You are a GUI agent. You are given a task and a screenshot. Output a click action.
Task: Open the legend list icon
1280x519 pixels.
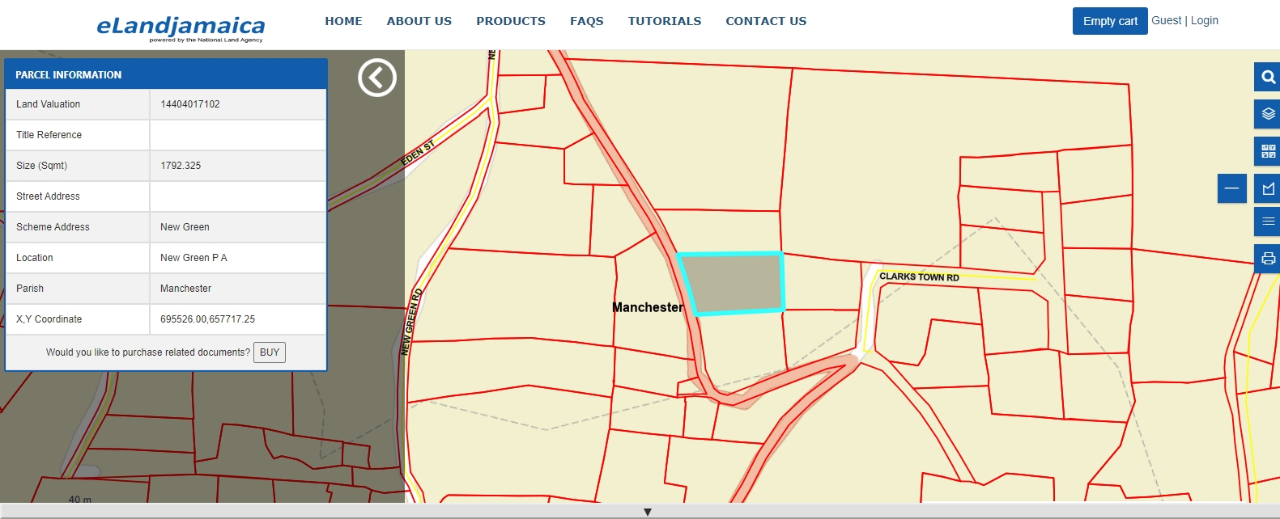click(1267, 221)
